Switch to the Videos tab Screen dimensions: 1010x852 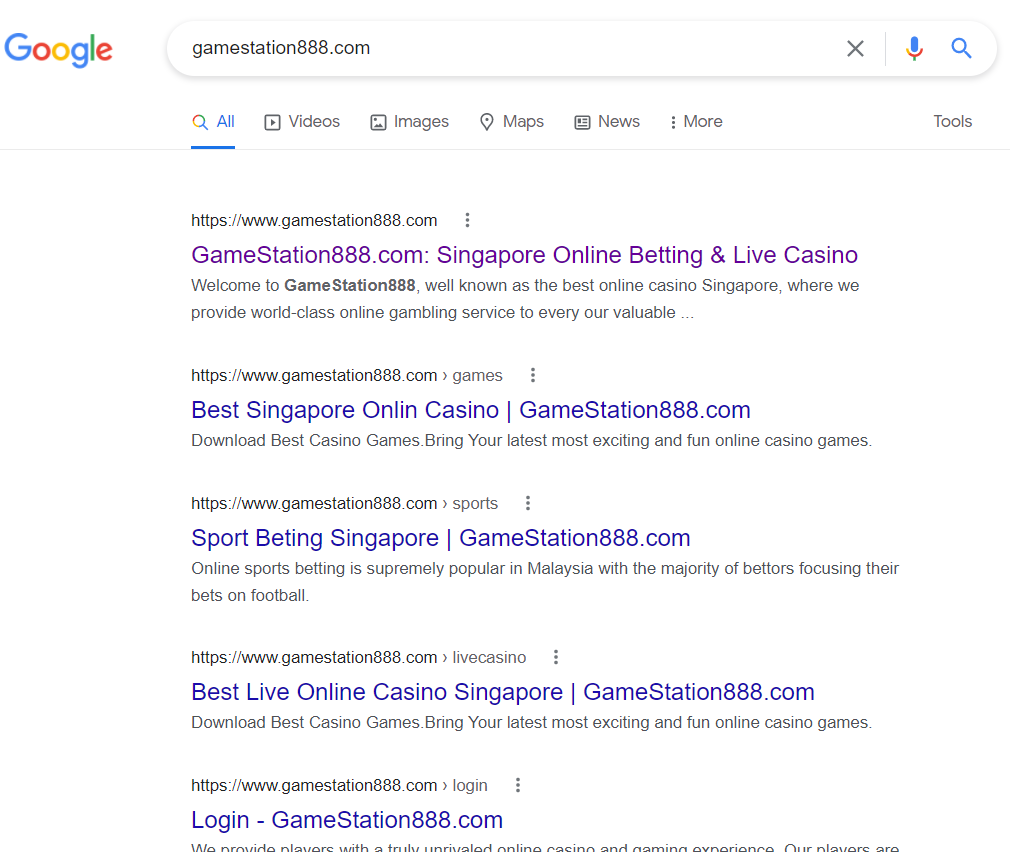coord(302,121)
